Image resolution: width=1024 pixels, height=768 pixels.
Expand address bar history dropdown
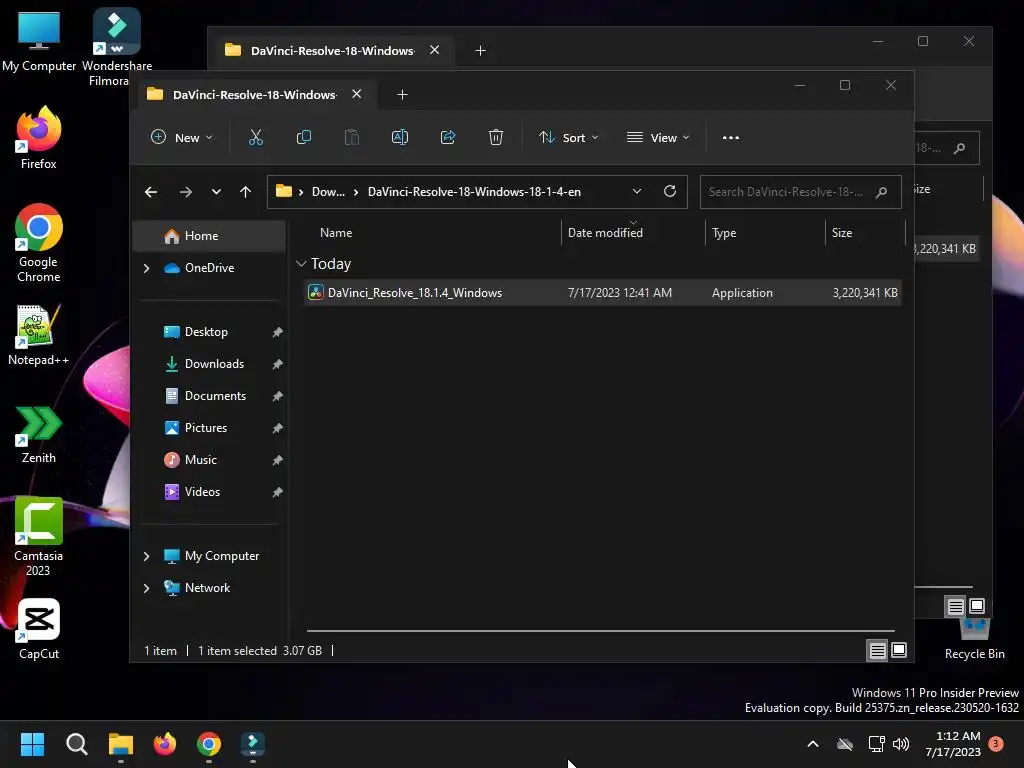click(x=637, y=191)
